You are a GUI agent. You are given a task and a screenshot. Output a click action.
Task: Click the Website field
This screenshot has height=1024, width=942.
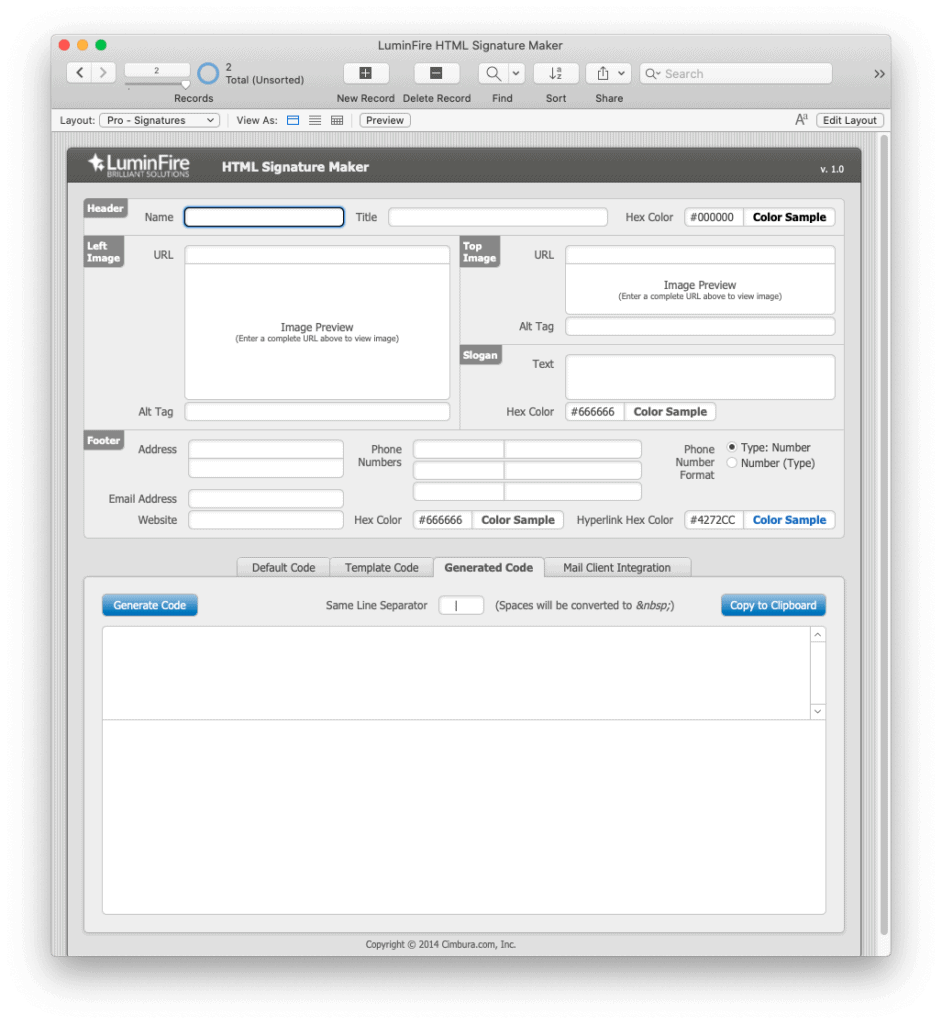coord(266,520)
